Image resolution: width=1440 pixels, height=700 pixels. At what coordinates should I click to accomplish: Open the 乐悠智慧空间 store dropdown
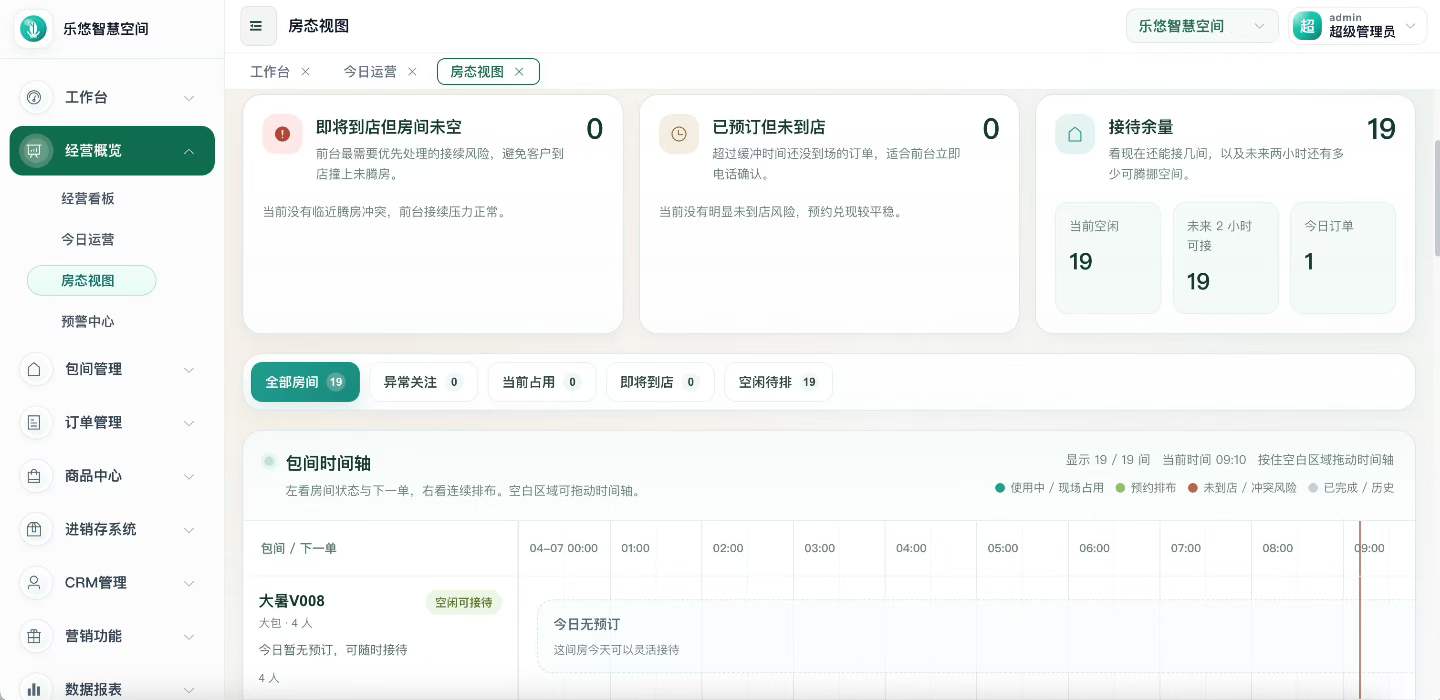(1201, 26)
